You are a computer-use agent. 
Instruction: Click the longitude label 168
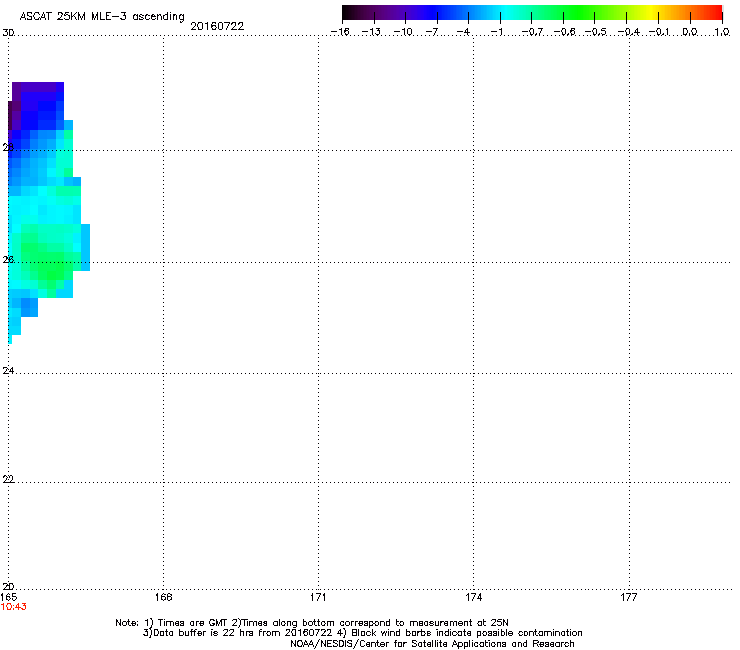[x=164, y=597]
